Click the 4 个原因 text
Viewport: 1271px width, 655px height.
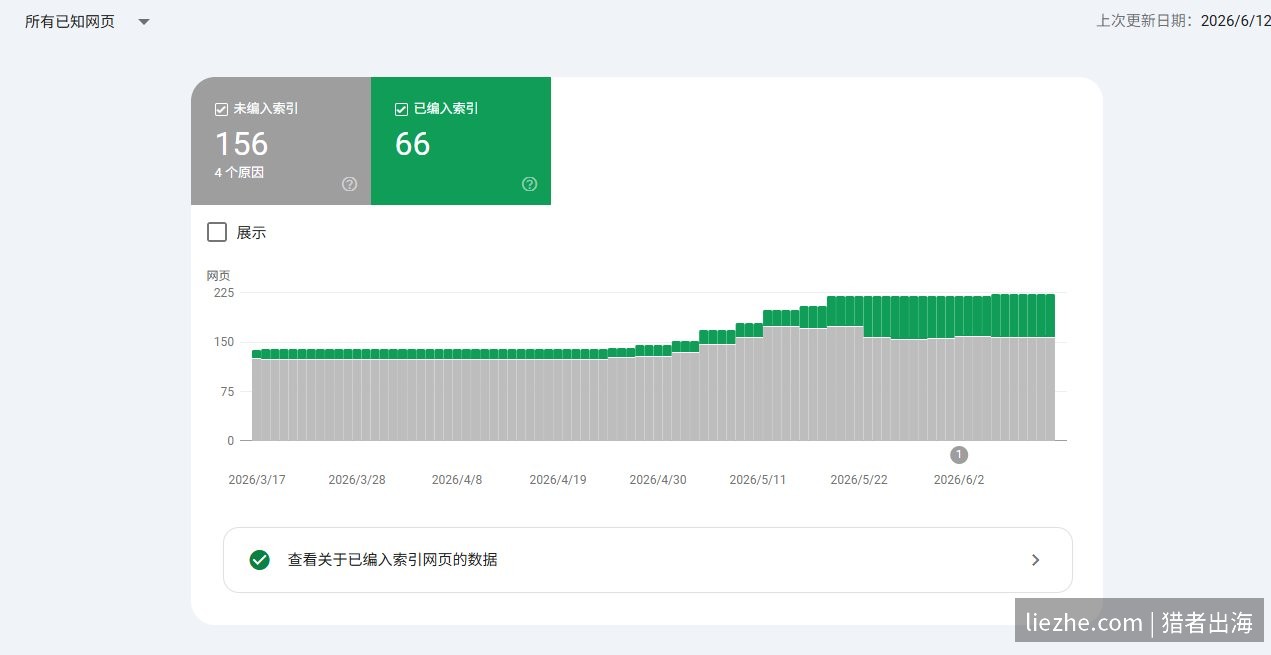click(239, 172)
